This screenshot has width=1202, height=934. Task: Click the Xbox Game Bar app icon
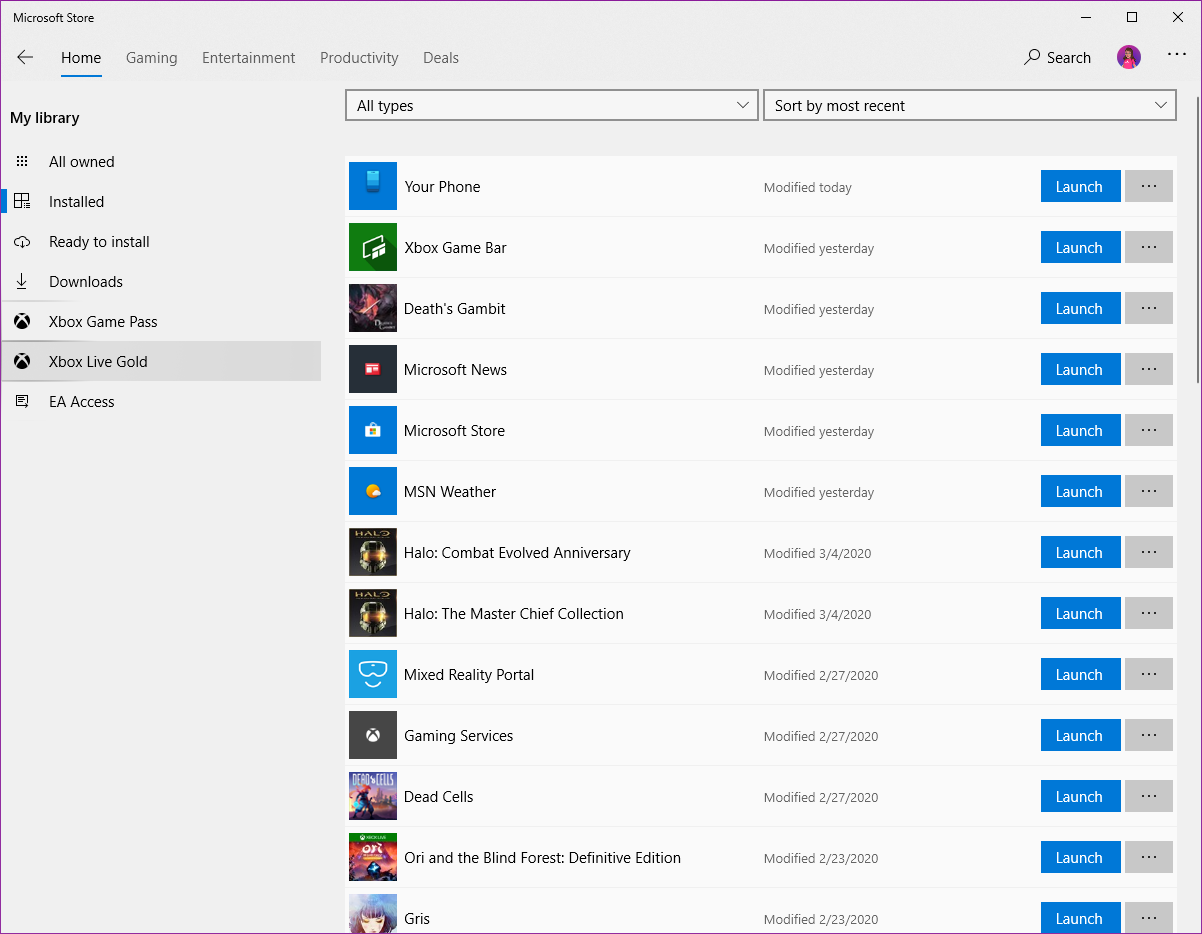(373, 248)
